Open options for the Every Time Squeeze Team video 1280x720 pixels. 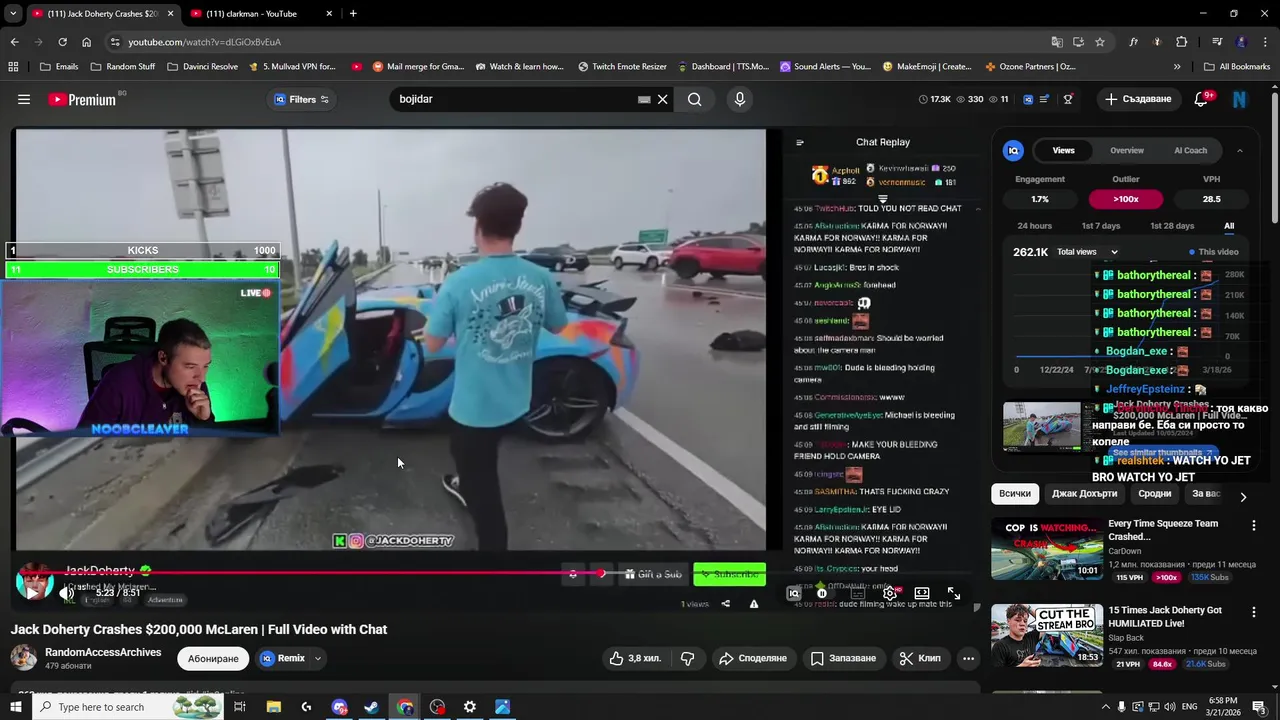pos(1254,525)
